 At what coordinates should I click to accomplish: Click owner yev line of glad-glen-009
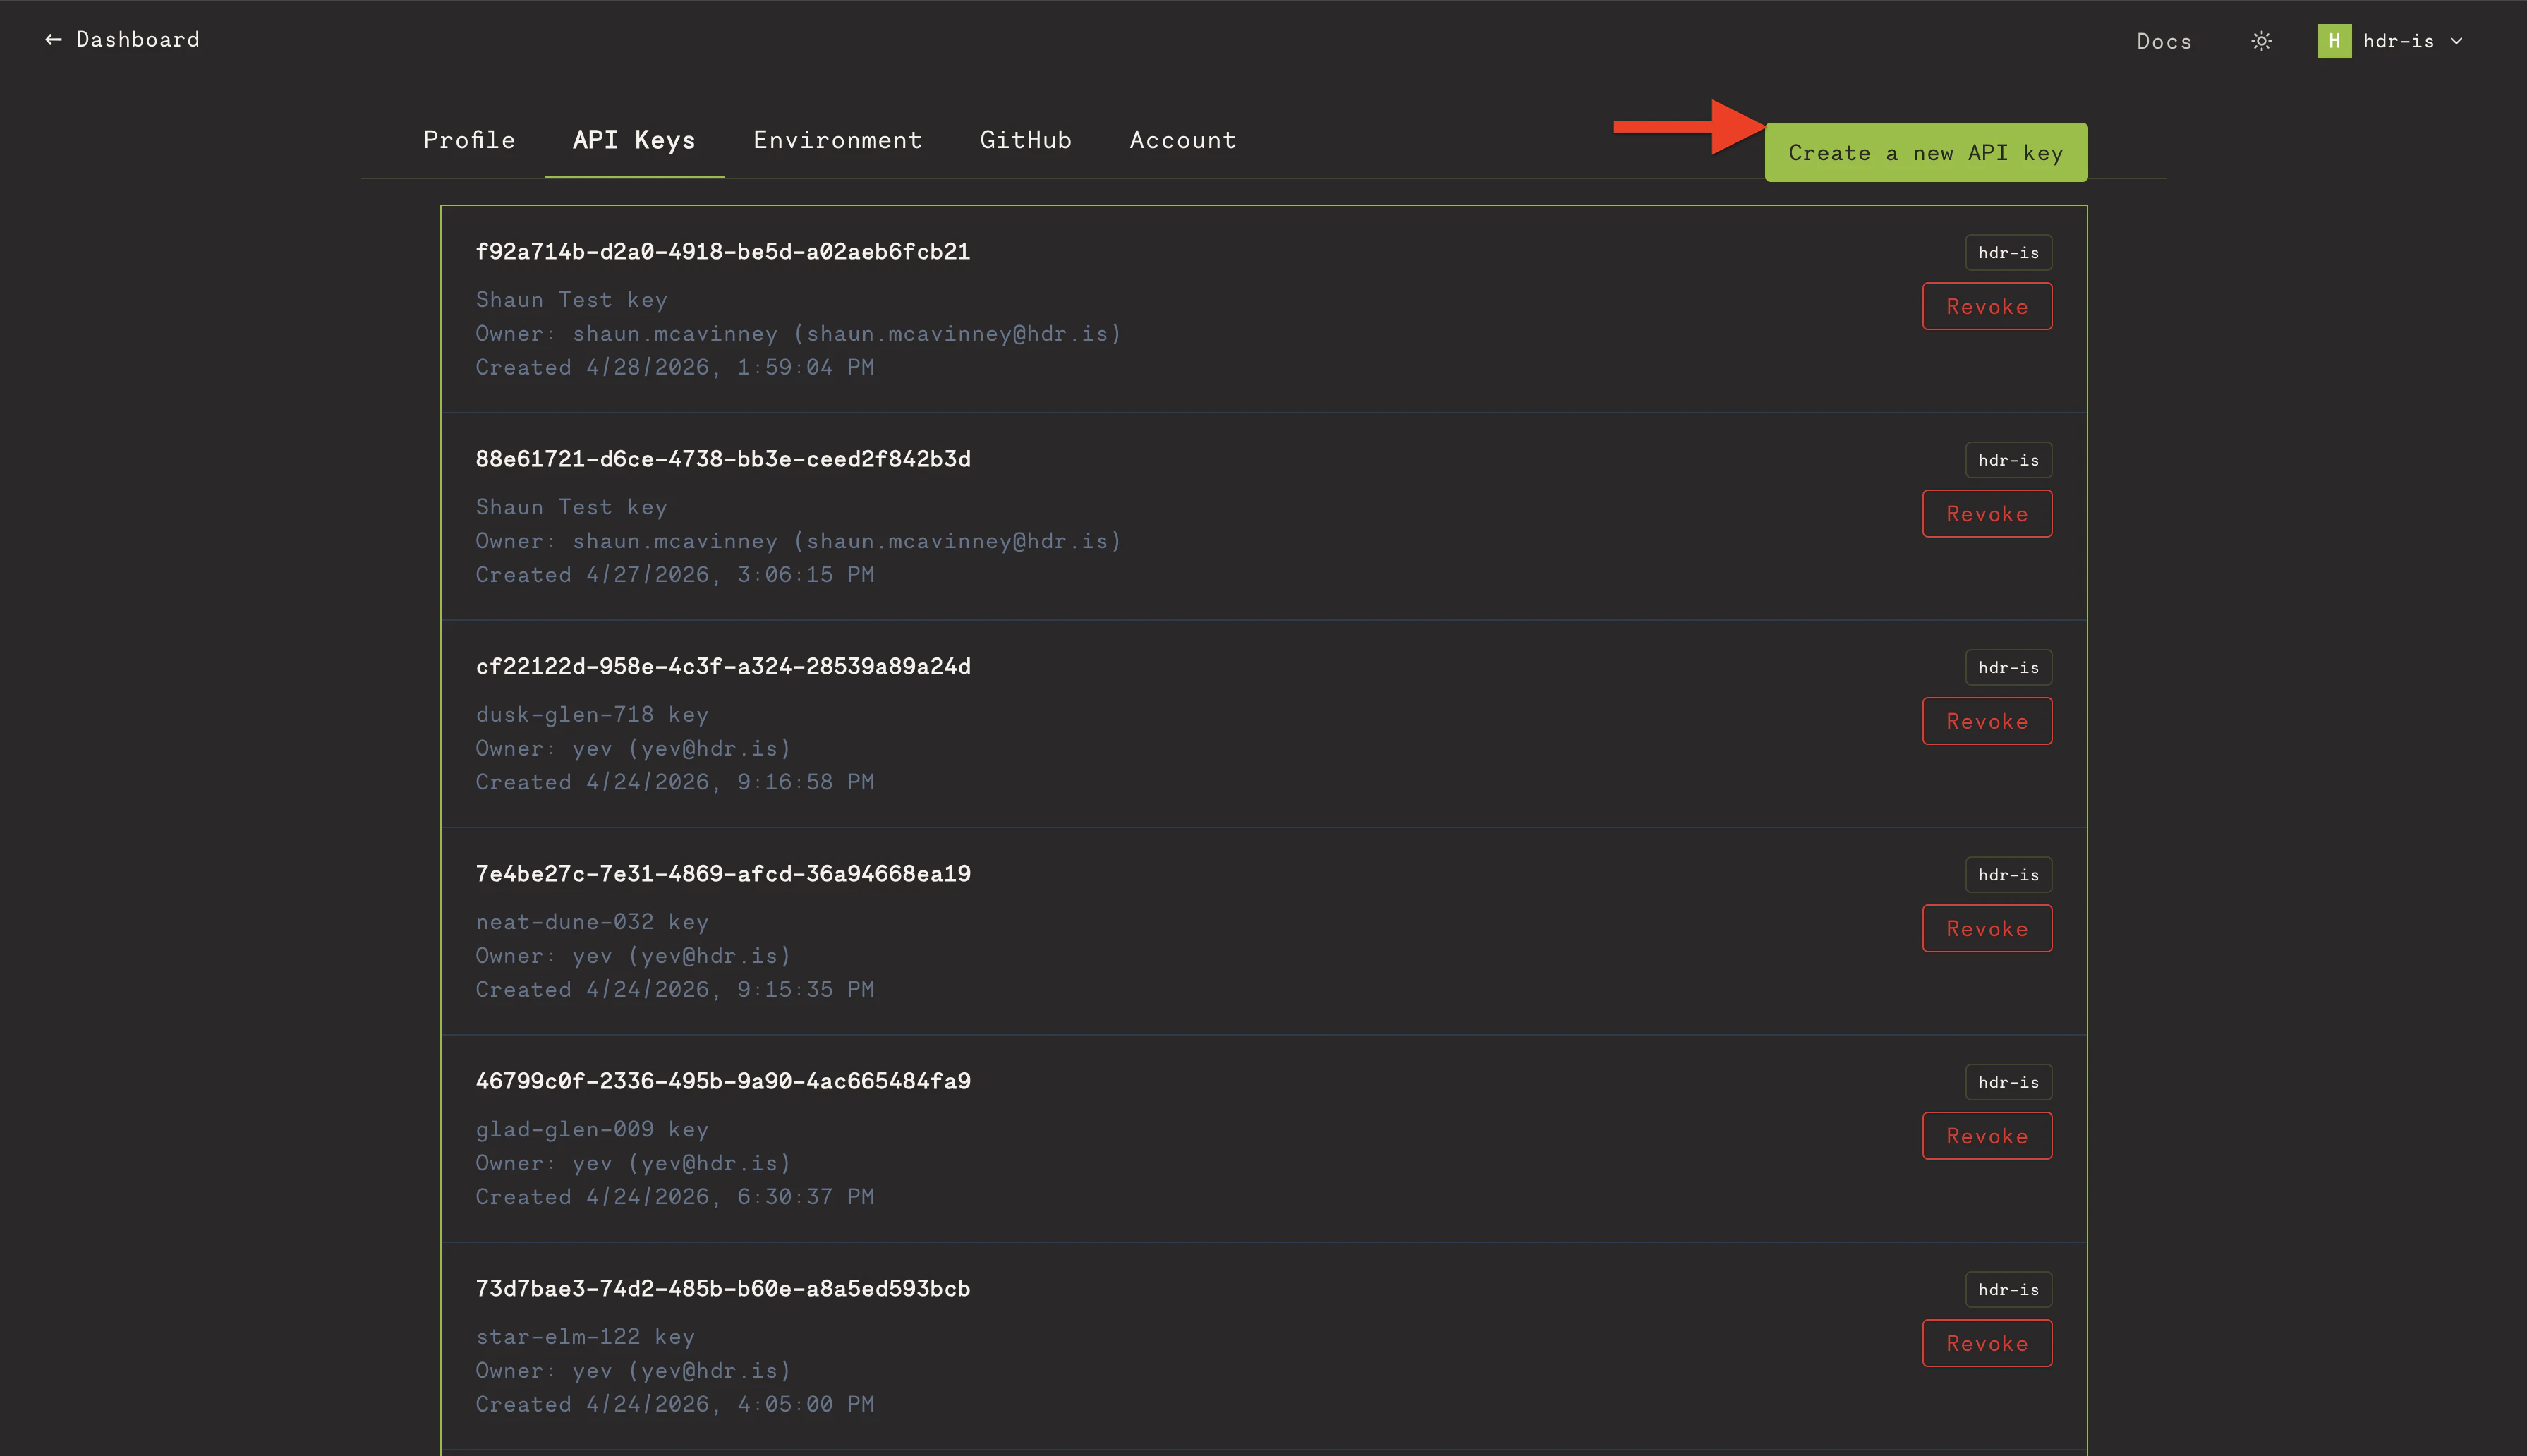[x=633, y=1163]
